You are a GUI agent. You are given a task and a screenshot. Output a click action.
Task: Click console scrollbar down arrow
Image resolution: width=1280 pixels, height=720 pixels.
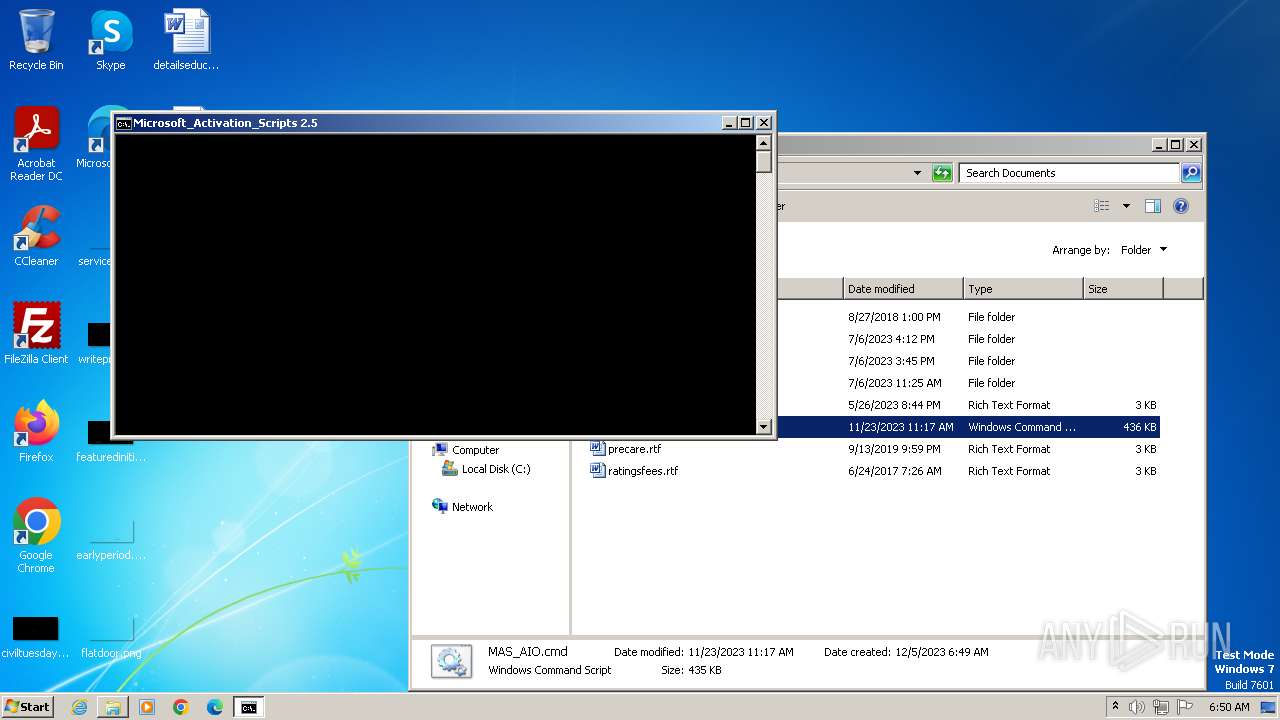764,427
